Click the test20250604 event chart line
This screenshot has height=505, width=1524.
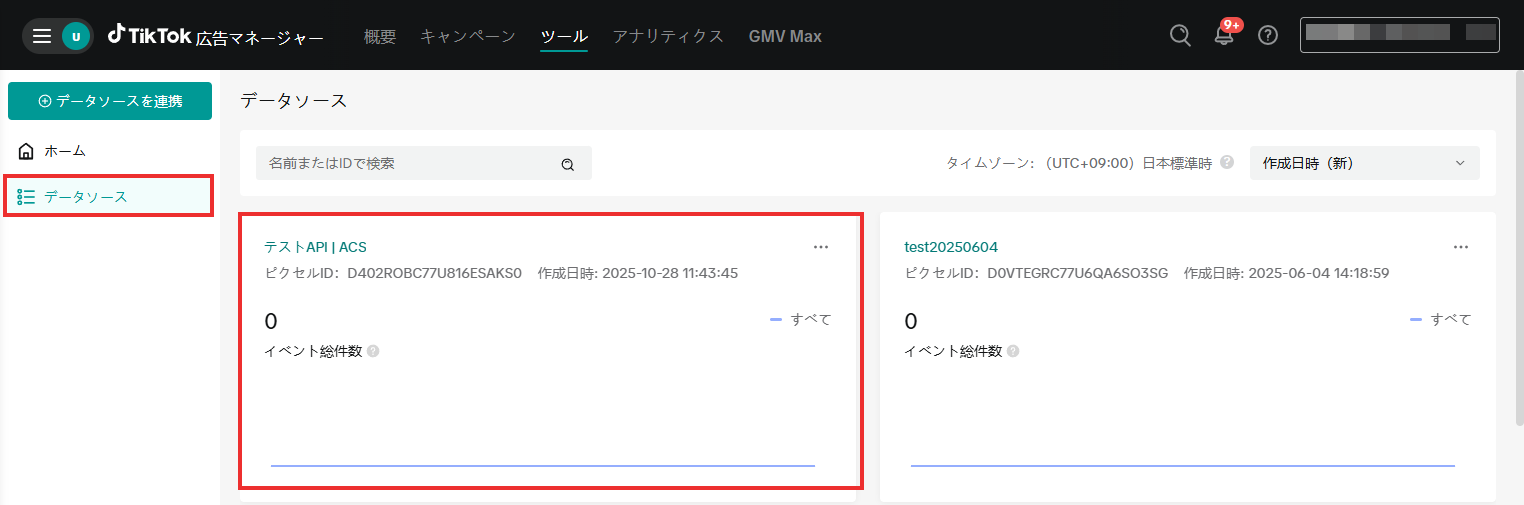(1183, 465)
